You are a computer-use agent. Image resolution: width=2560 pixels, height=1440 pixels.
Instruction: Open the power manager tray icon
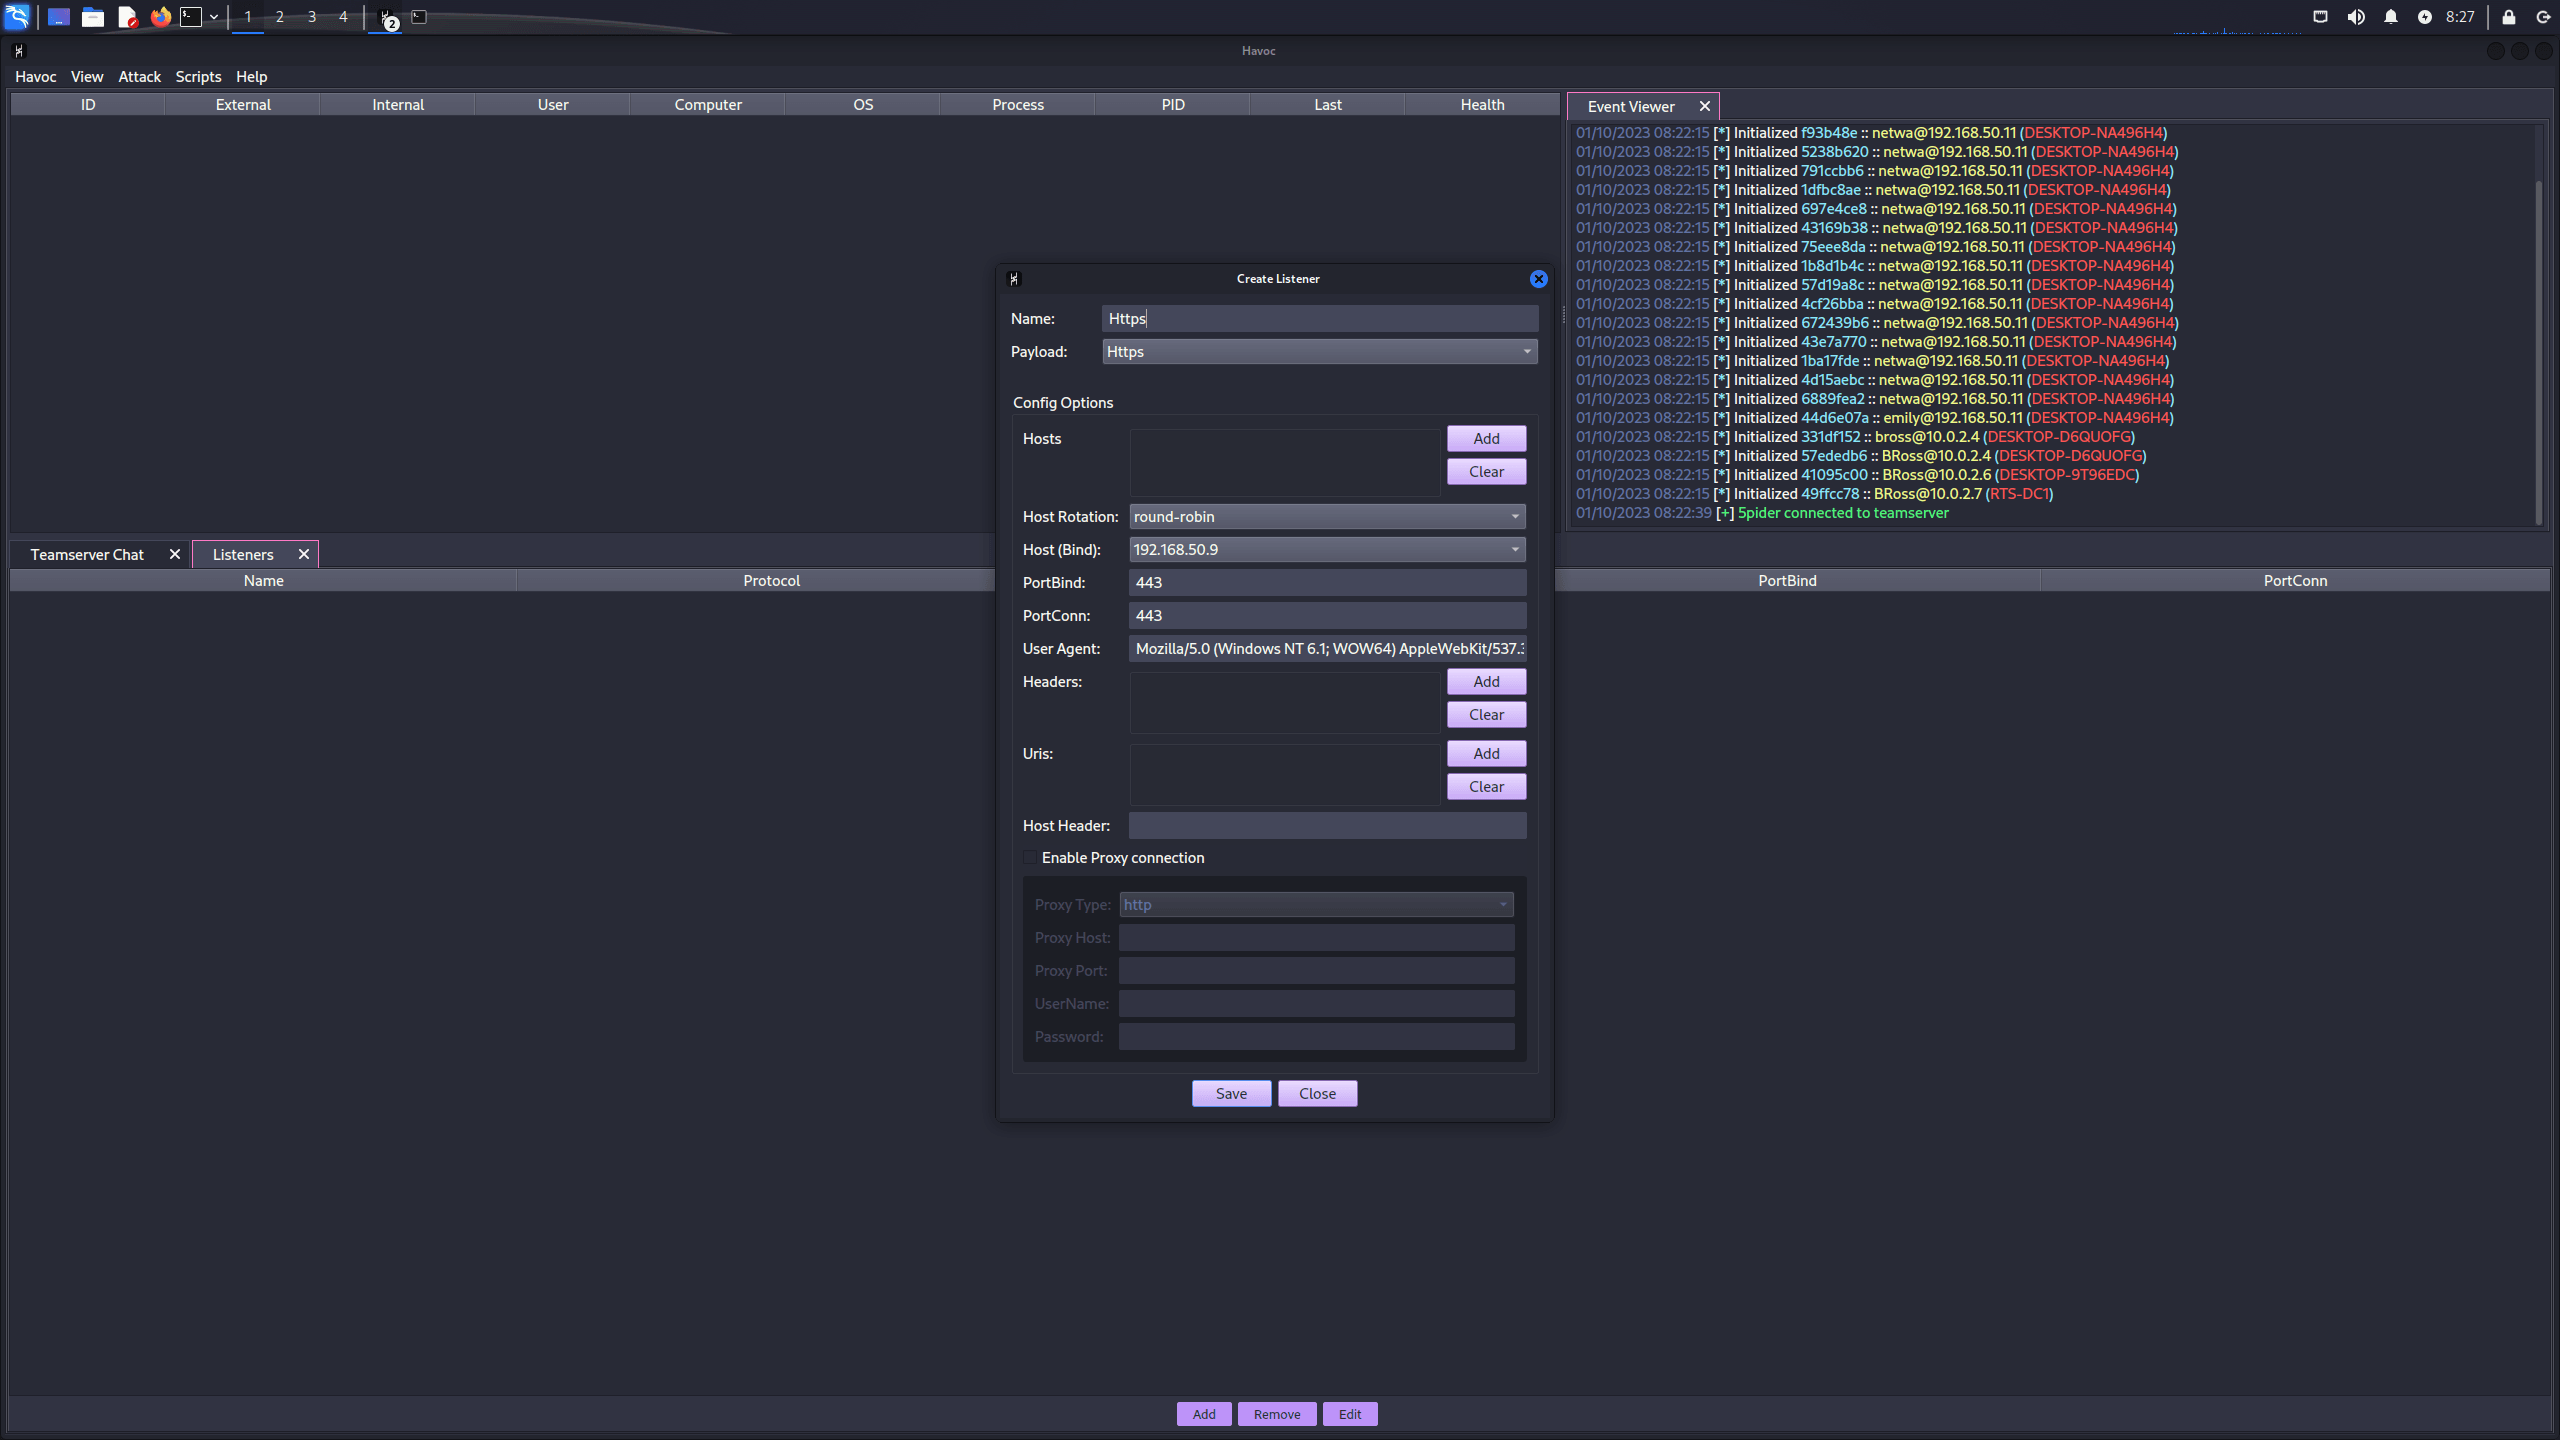pos(2425,17)
